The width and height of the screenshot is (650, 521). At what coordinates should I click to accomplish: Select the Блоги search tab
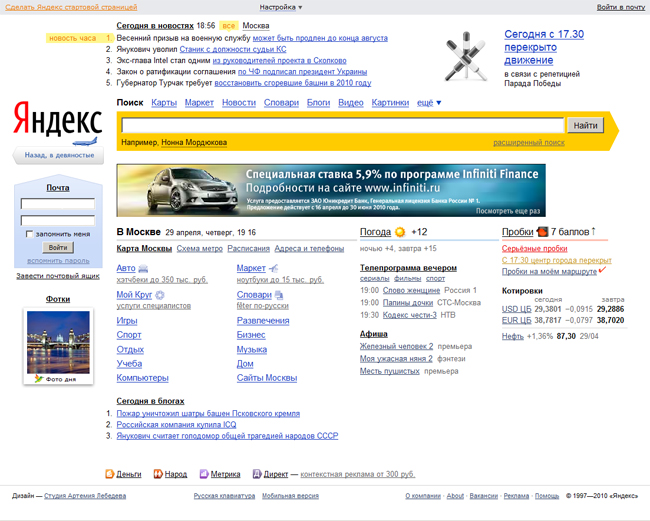tap(318, 102)
